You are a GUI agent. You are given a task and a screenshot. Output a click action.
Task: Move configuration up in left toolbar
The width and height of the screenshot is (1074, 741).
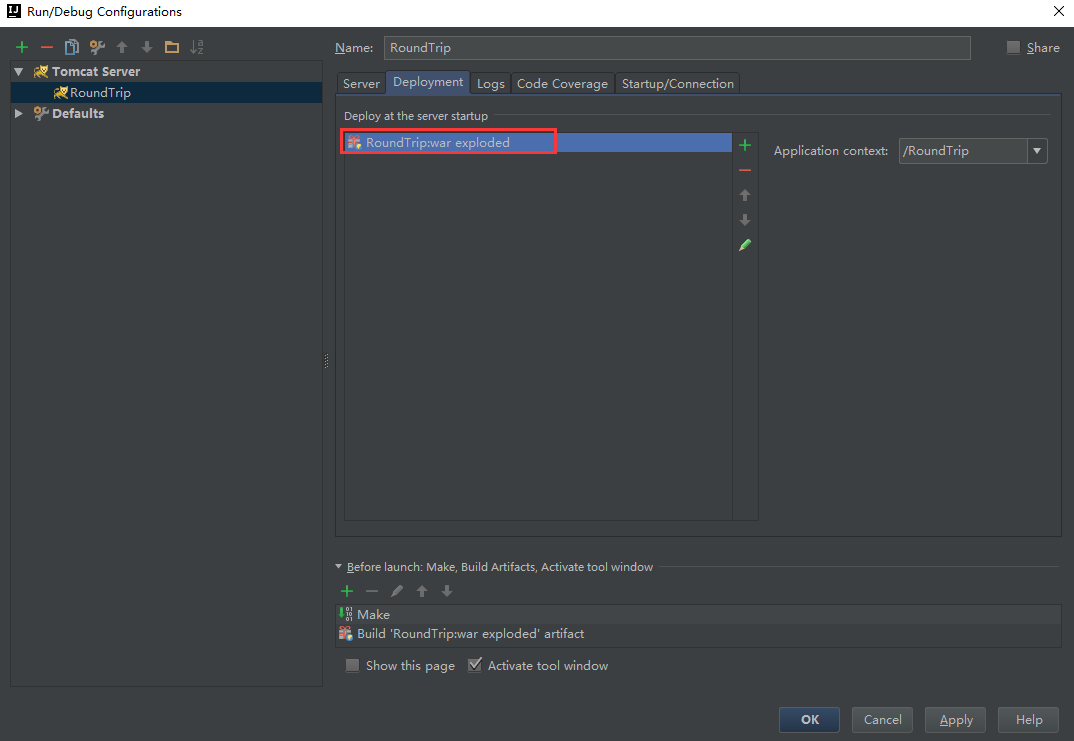[x=122, y=47]
